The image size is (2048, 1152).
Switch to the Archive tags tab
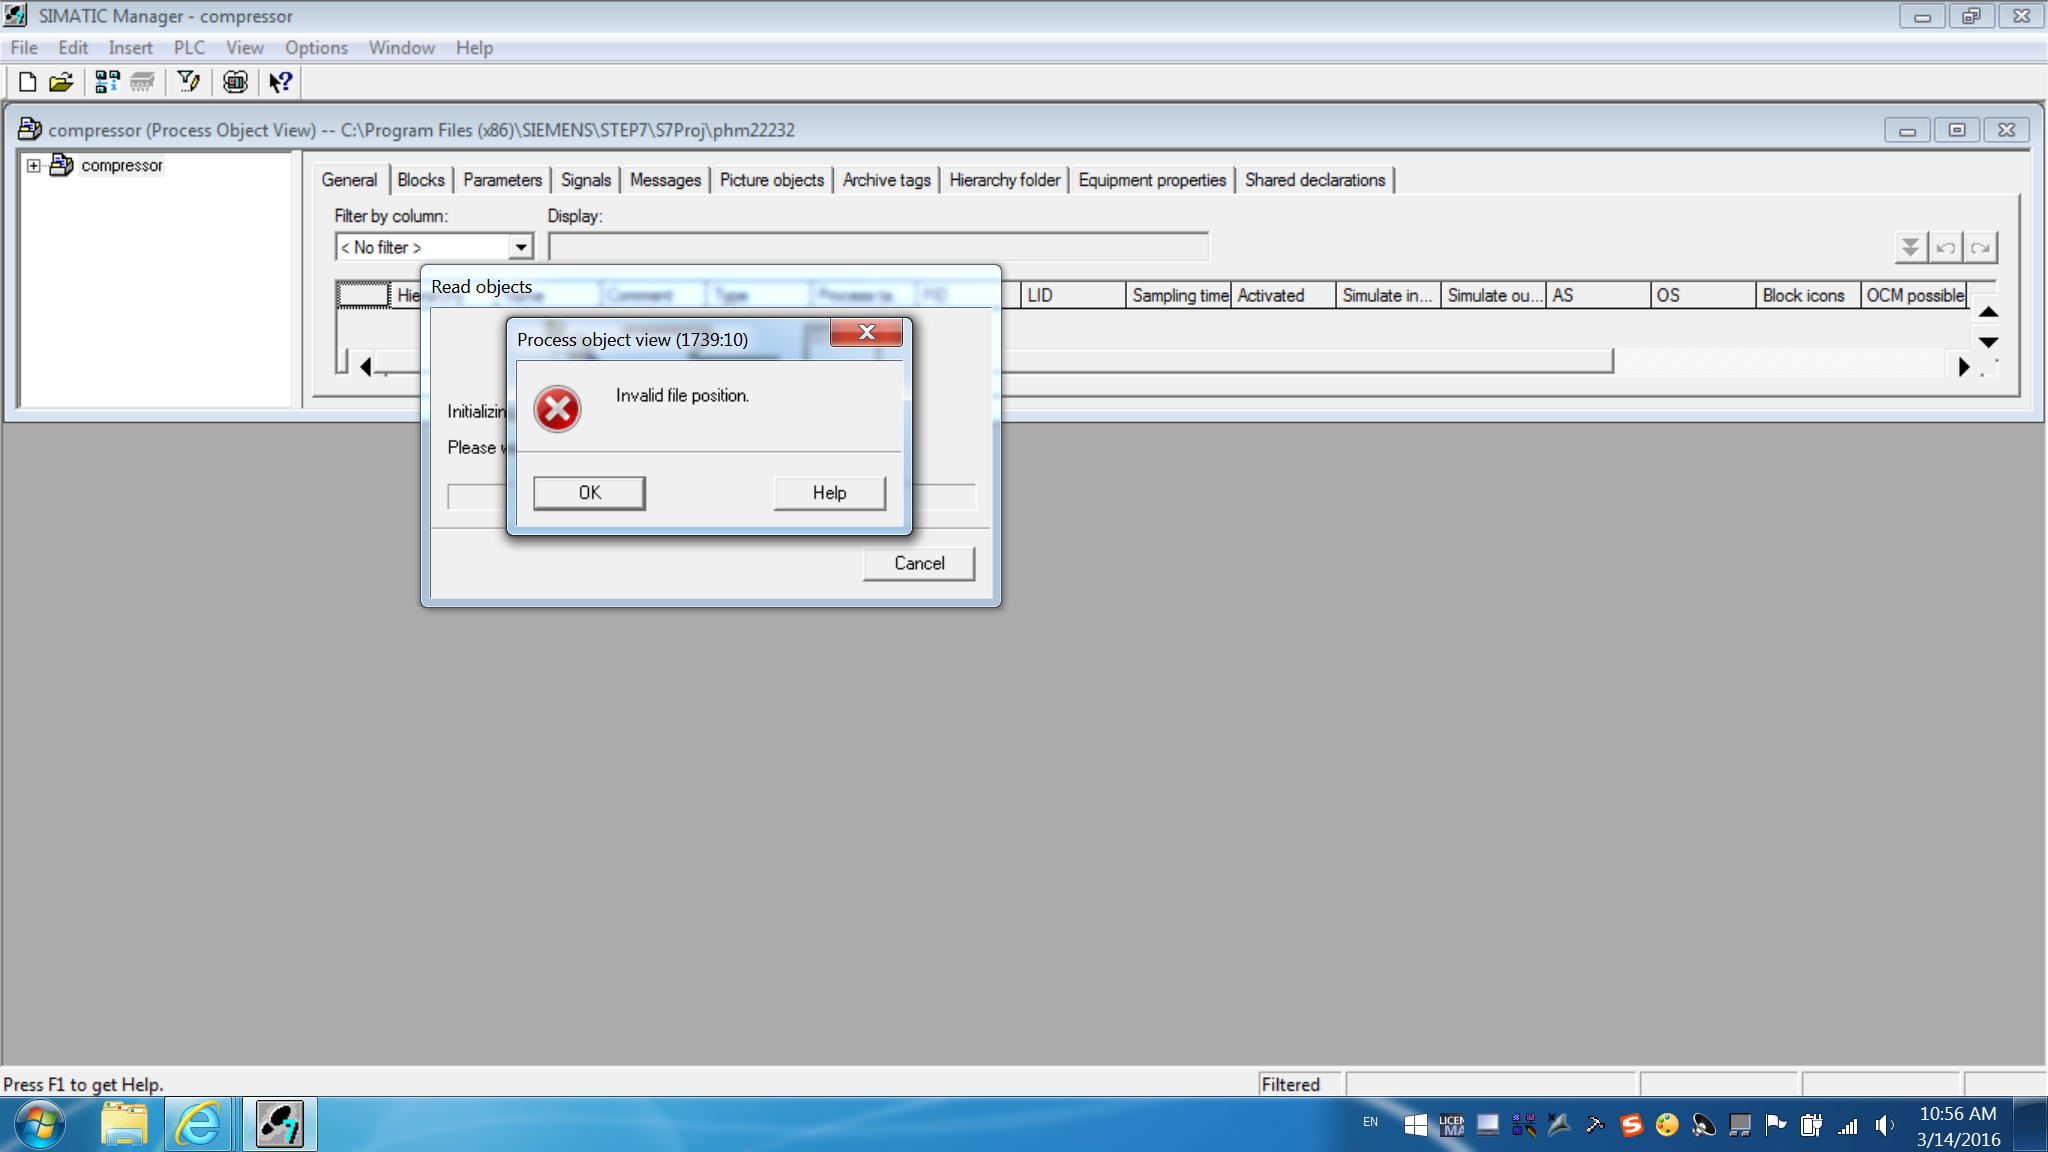pos(886,180)
